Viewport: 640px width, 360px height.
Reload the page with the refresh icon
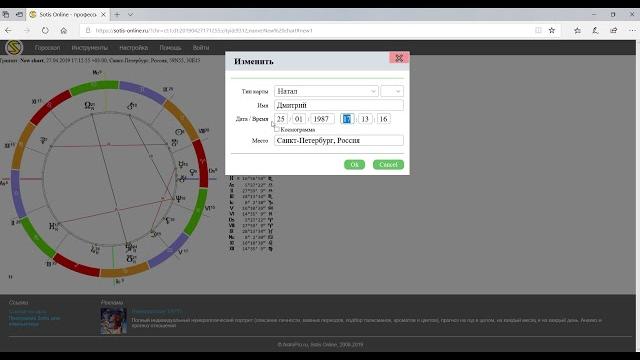click(45, 31)
